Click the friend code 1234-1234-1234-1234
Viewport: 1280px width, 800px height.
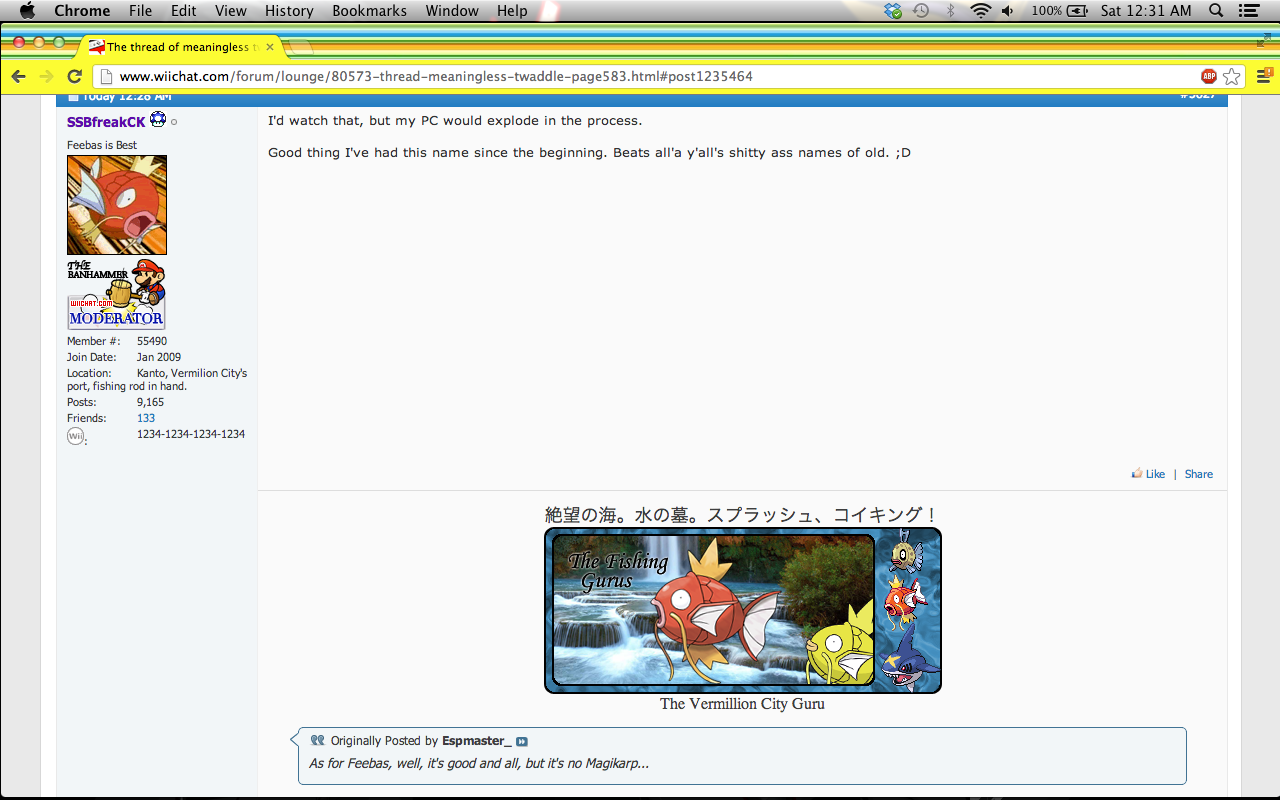(x=191, y=434)
